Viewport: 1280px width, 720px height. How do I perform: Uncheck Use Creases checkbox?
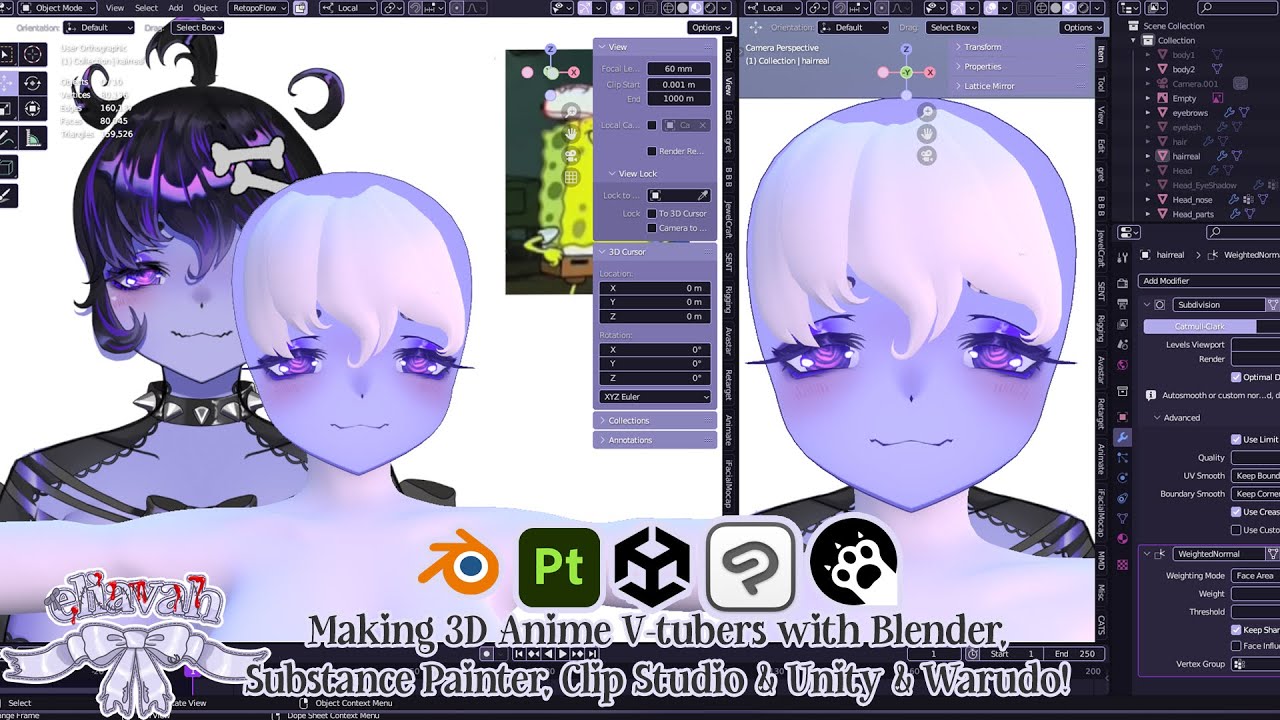(1237, 512)
